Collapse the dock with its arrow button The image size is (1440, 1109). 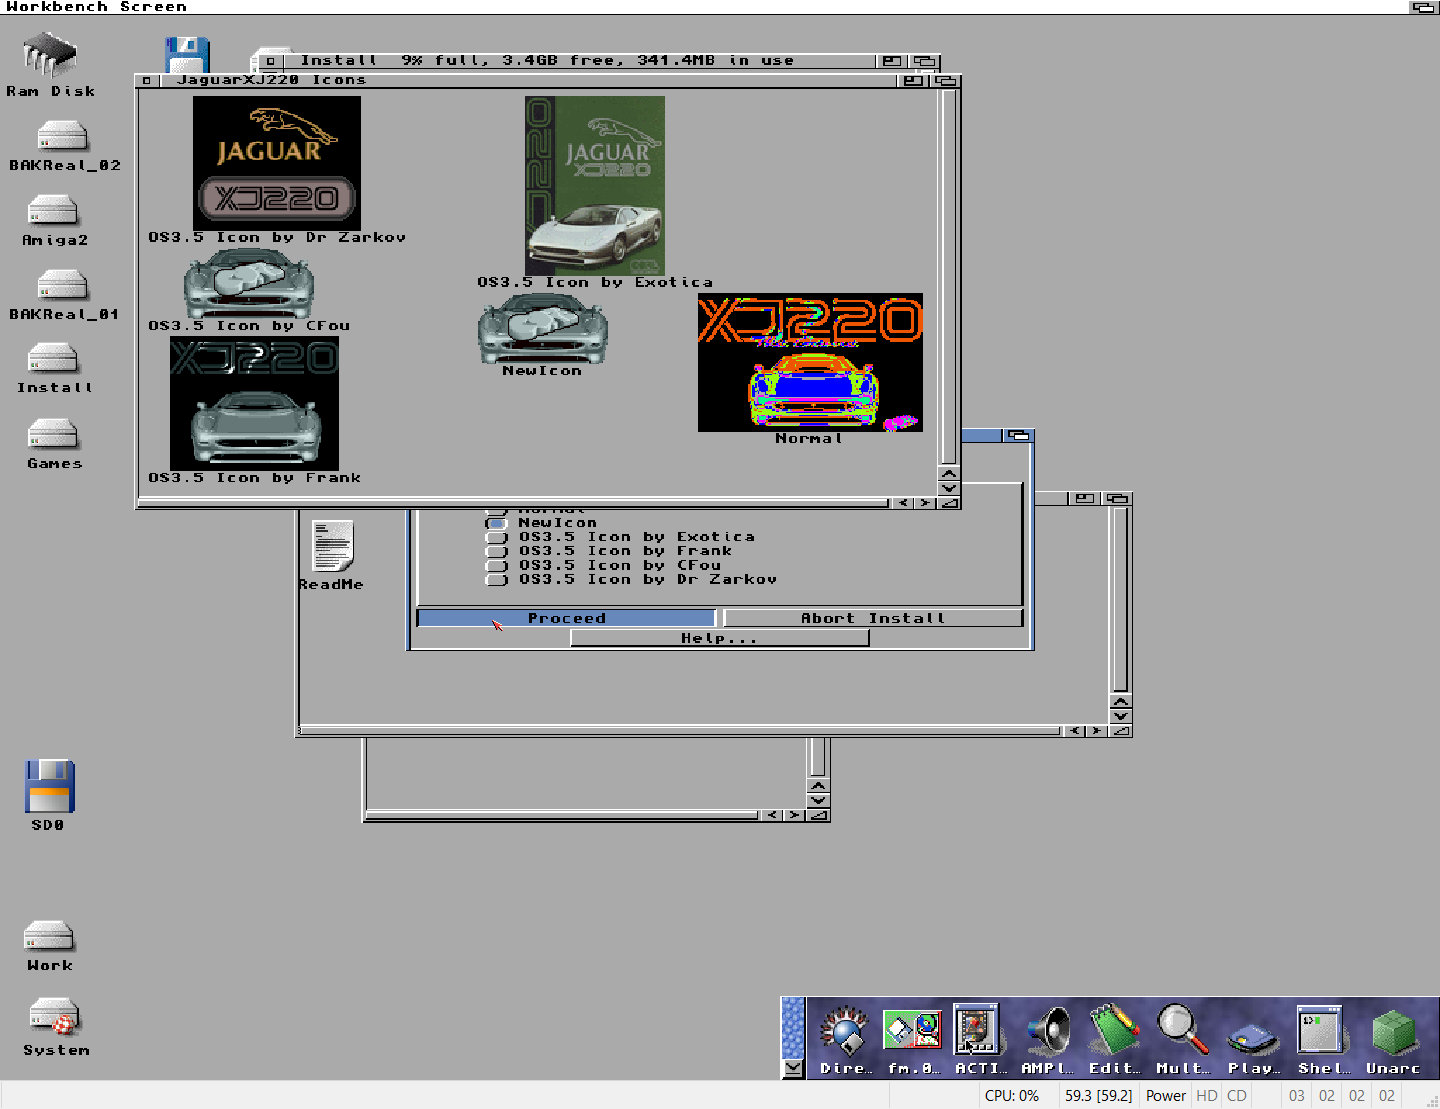(793, 1068)
